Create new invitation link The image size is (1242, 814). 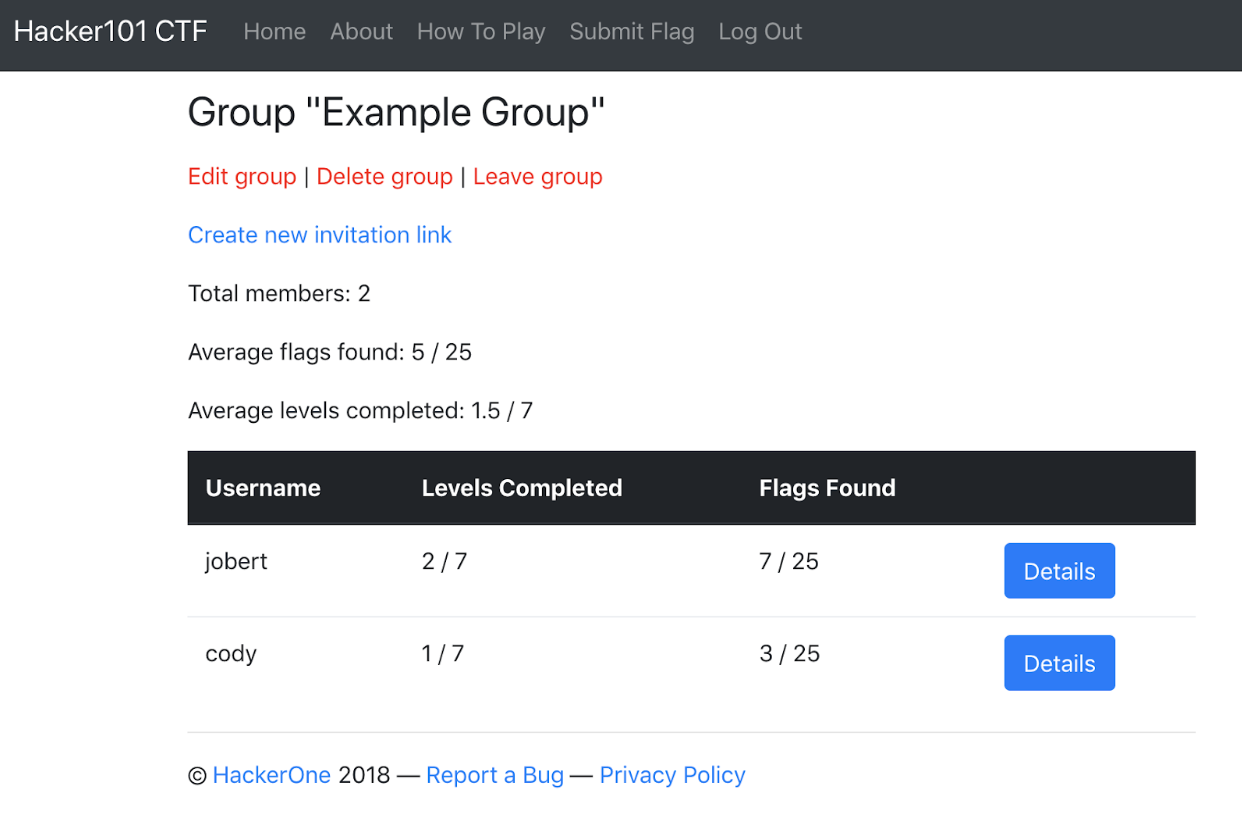tap(320, 235)
